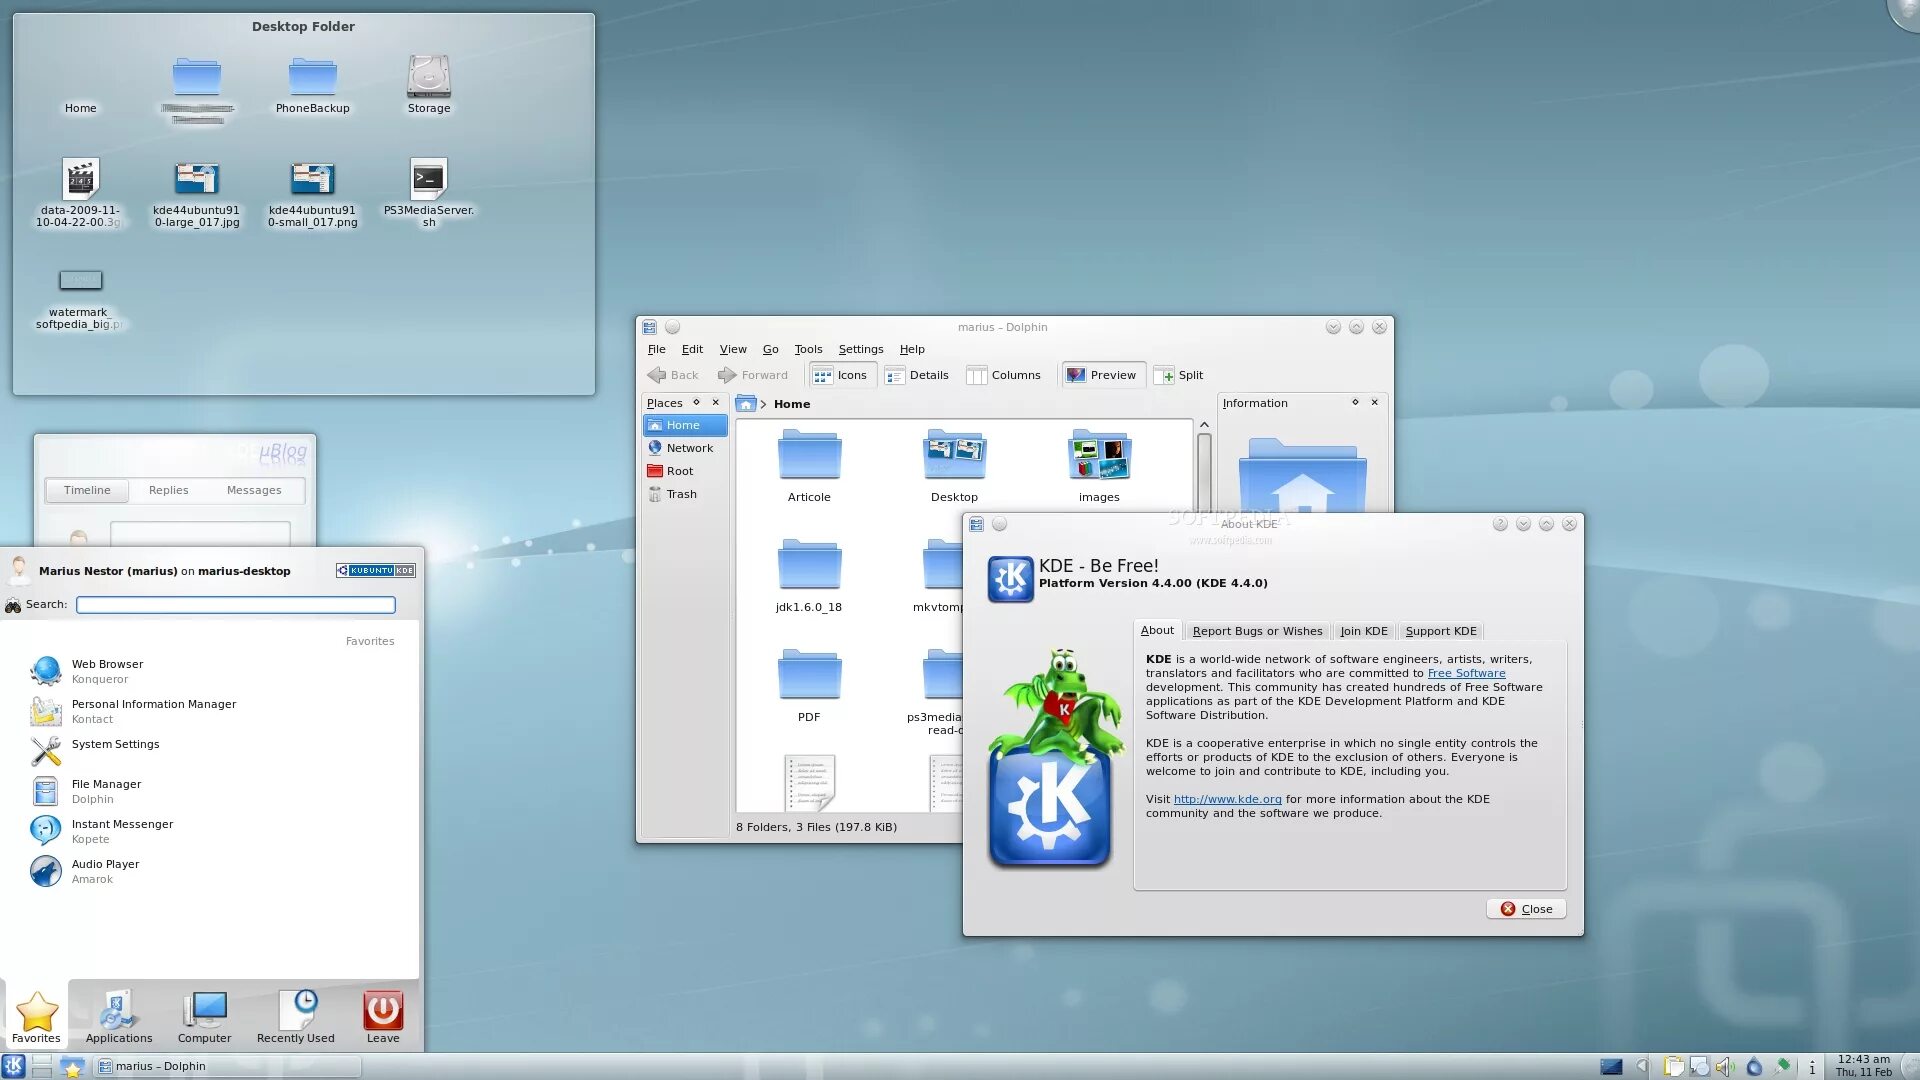Click the launcher Search input field

pyautogui.click(x=236, y=605)
